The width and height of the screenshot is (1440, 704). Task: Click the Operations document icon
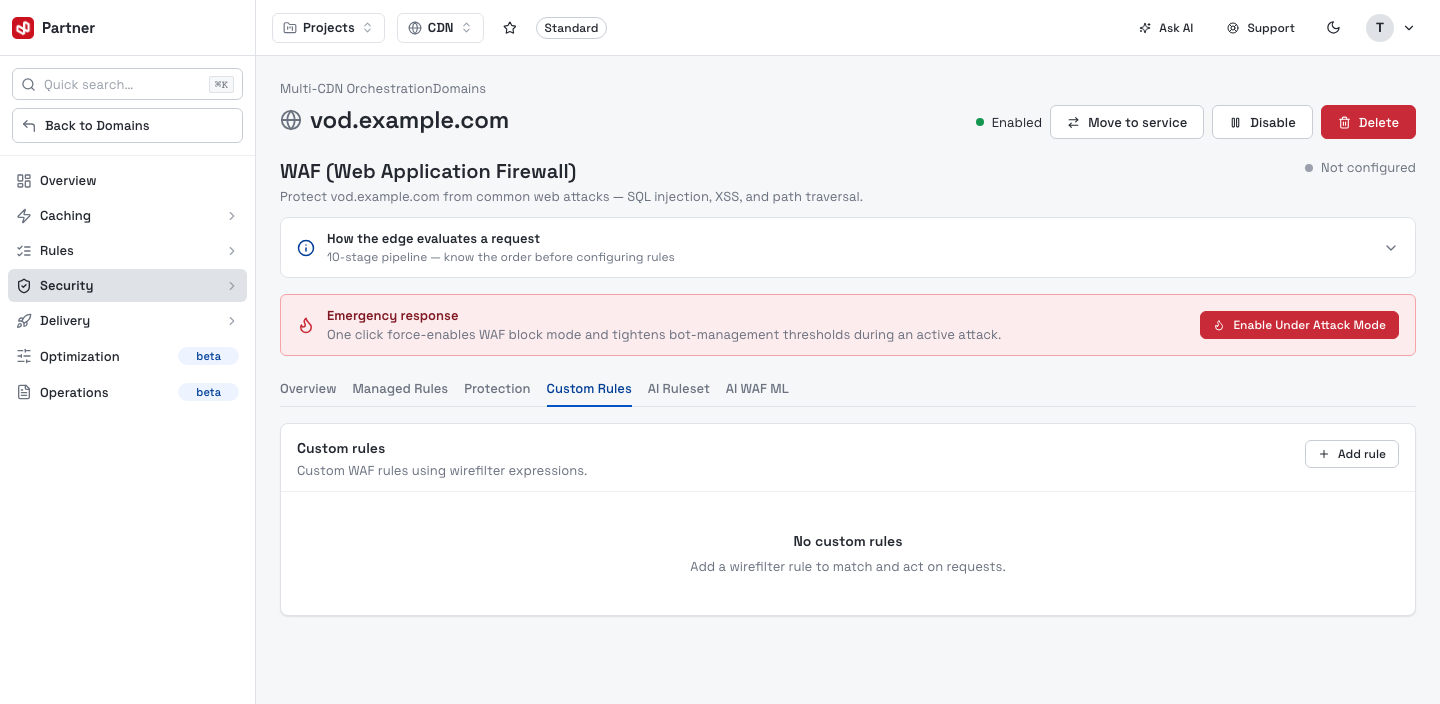pos(24,393)
